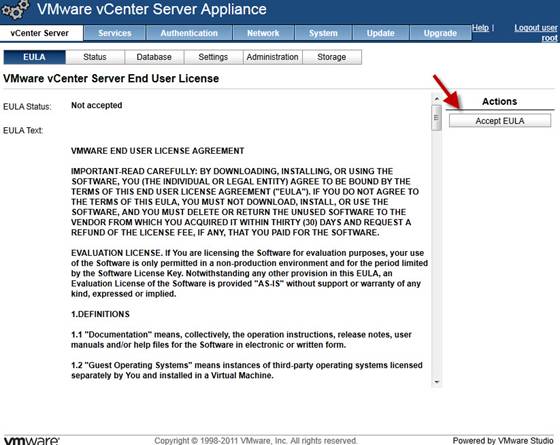Click the Accept EULA button
The image size is (560, 445).
point(500,121)
